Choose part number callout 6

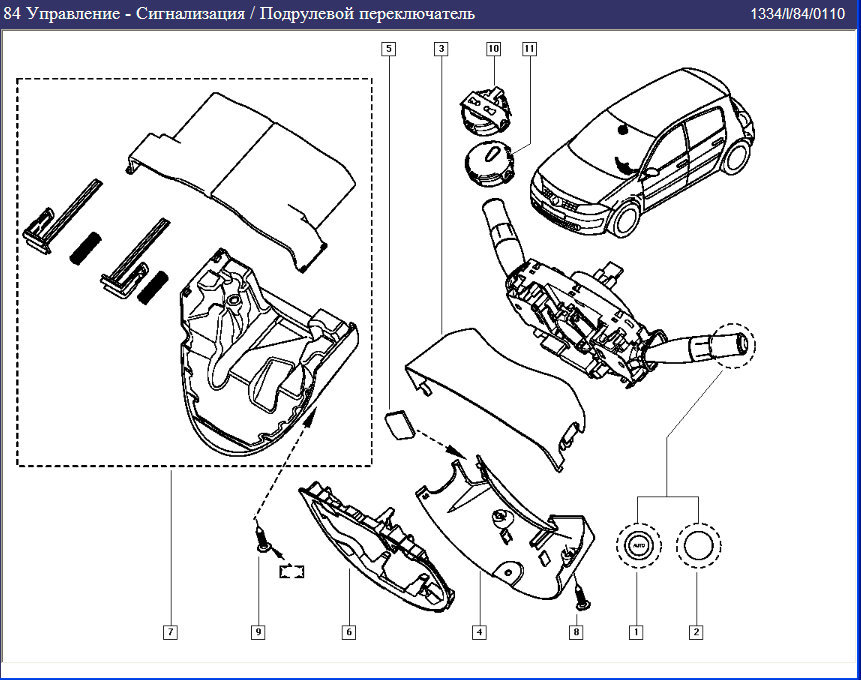(349, 632)
